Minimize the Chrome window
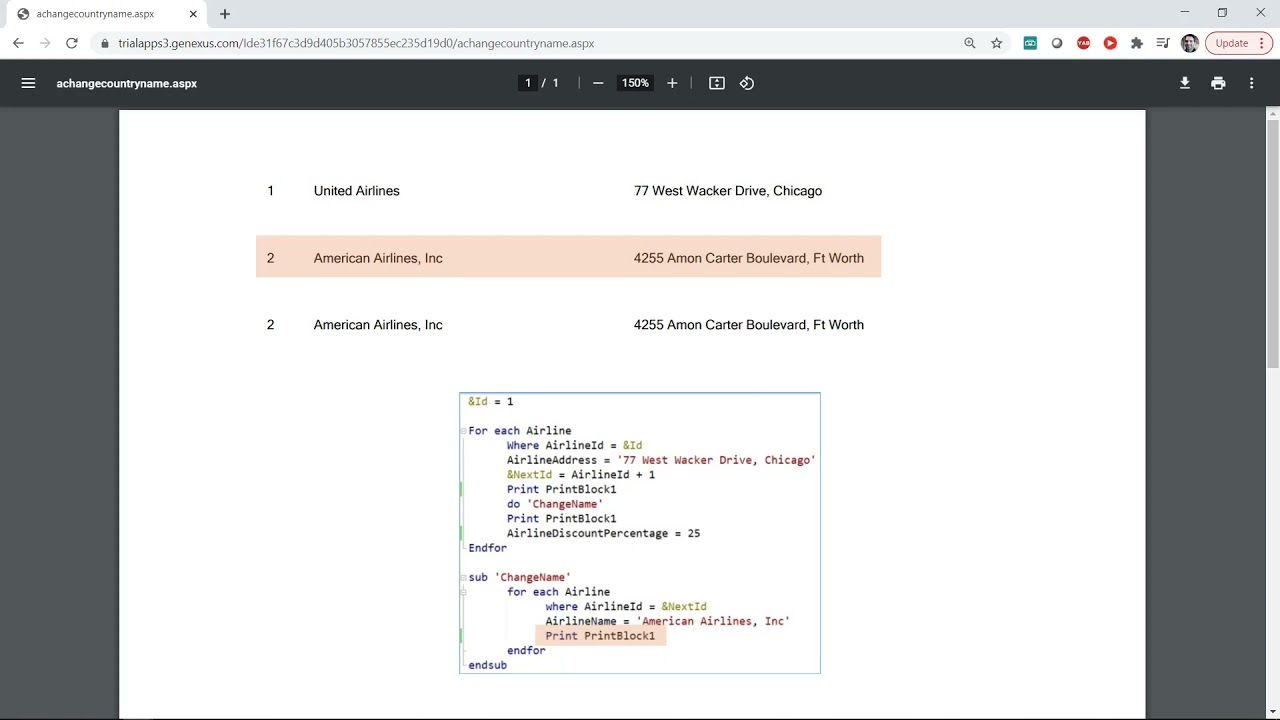The height and width of the screenshot is (720, 1280). tap(1185, 13)
